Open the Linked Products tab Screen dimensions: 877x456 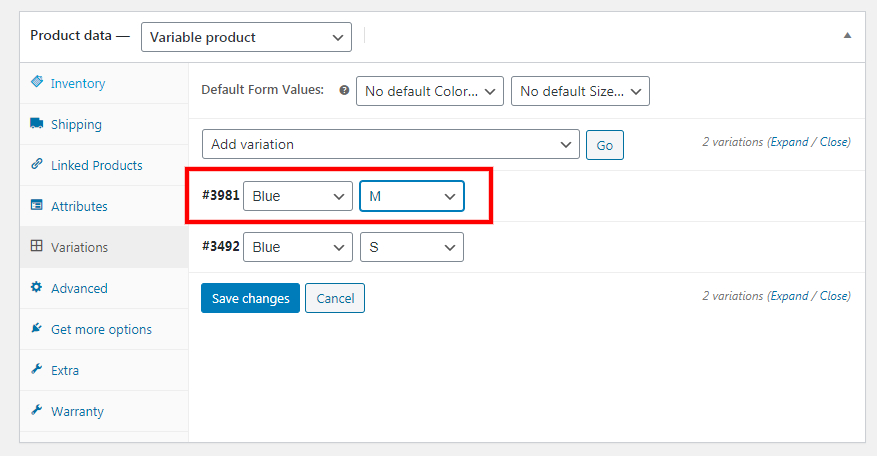pyautogui.click(x=104, y=165)
